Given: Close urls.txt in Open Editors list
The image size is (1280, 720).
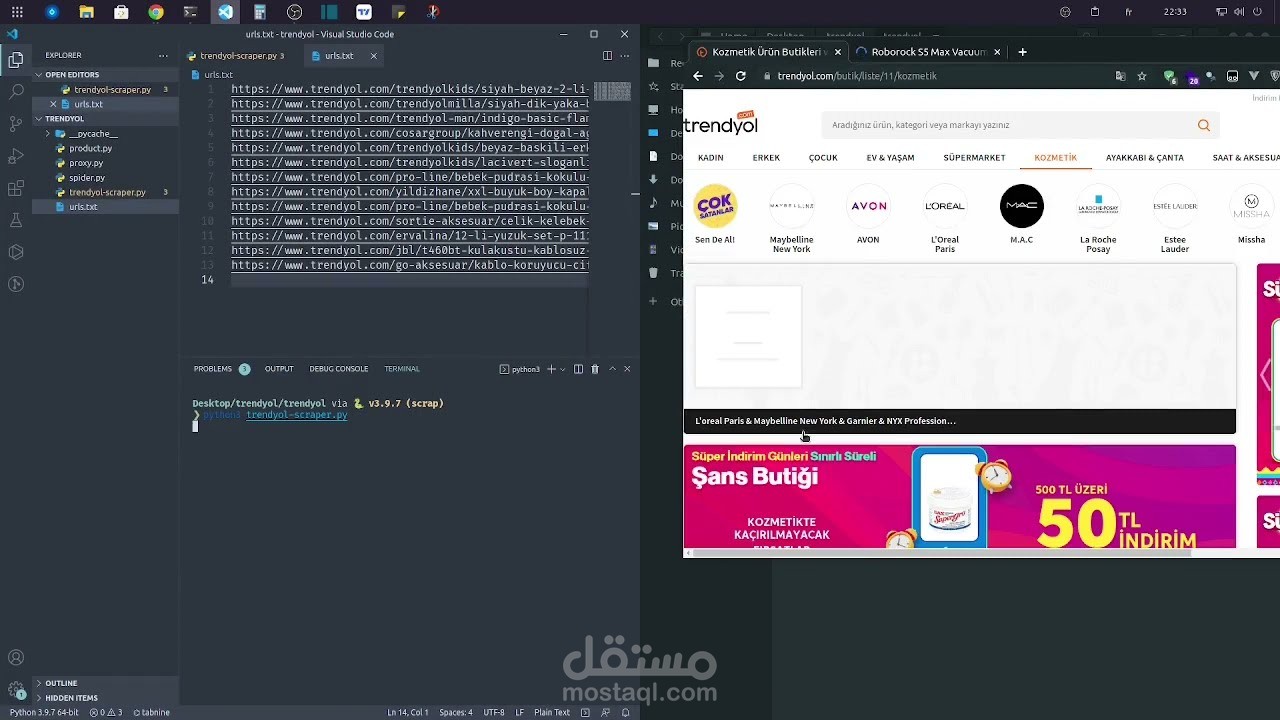Looking at the screenshot, I should coord(53,104).
